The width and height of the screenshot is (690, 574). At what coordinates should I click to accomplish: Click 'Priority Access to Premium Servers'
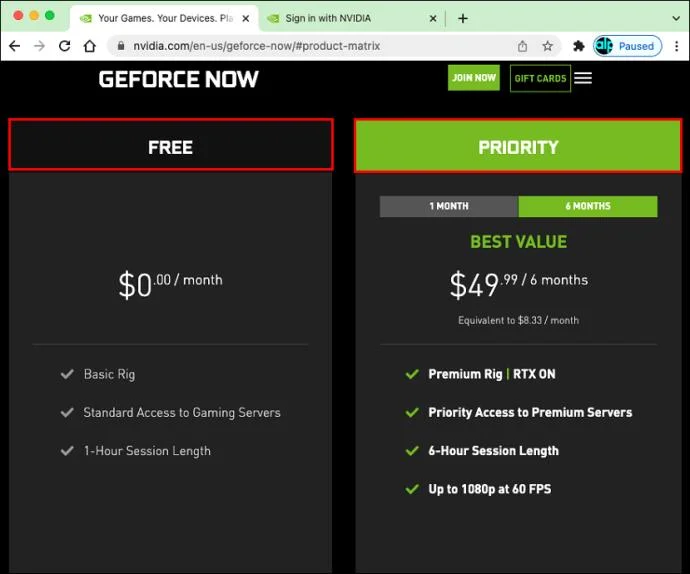tap(530, 412)
